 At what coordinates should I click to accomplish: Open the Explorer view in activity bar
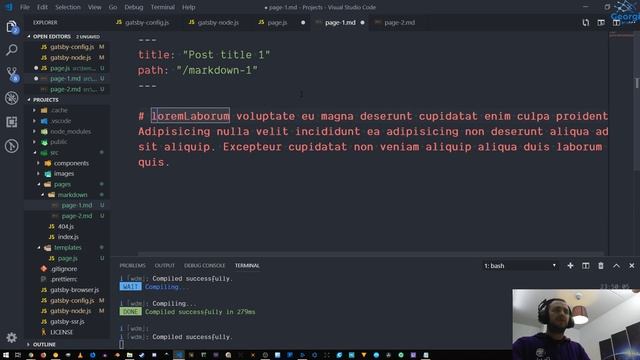click(12, 27)
